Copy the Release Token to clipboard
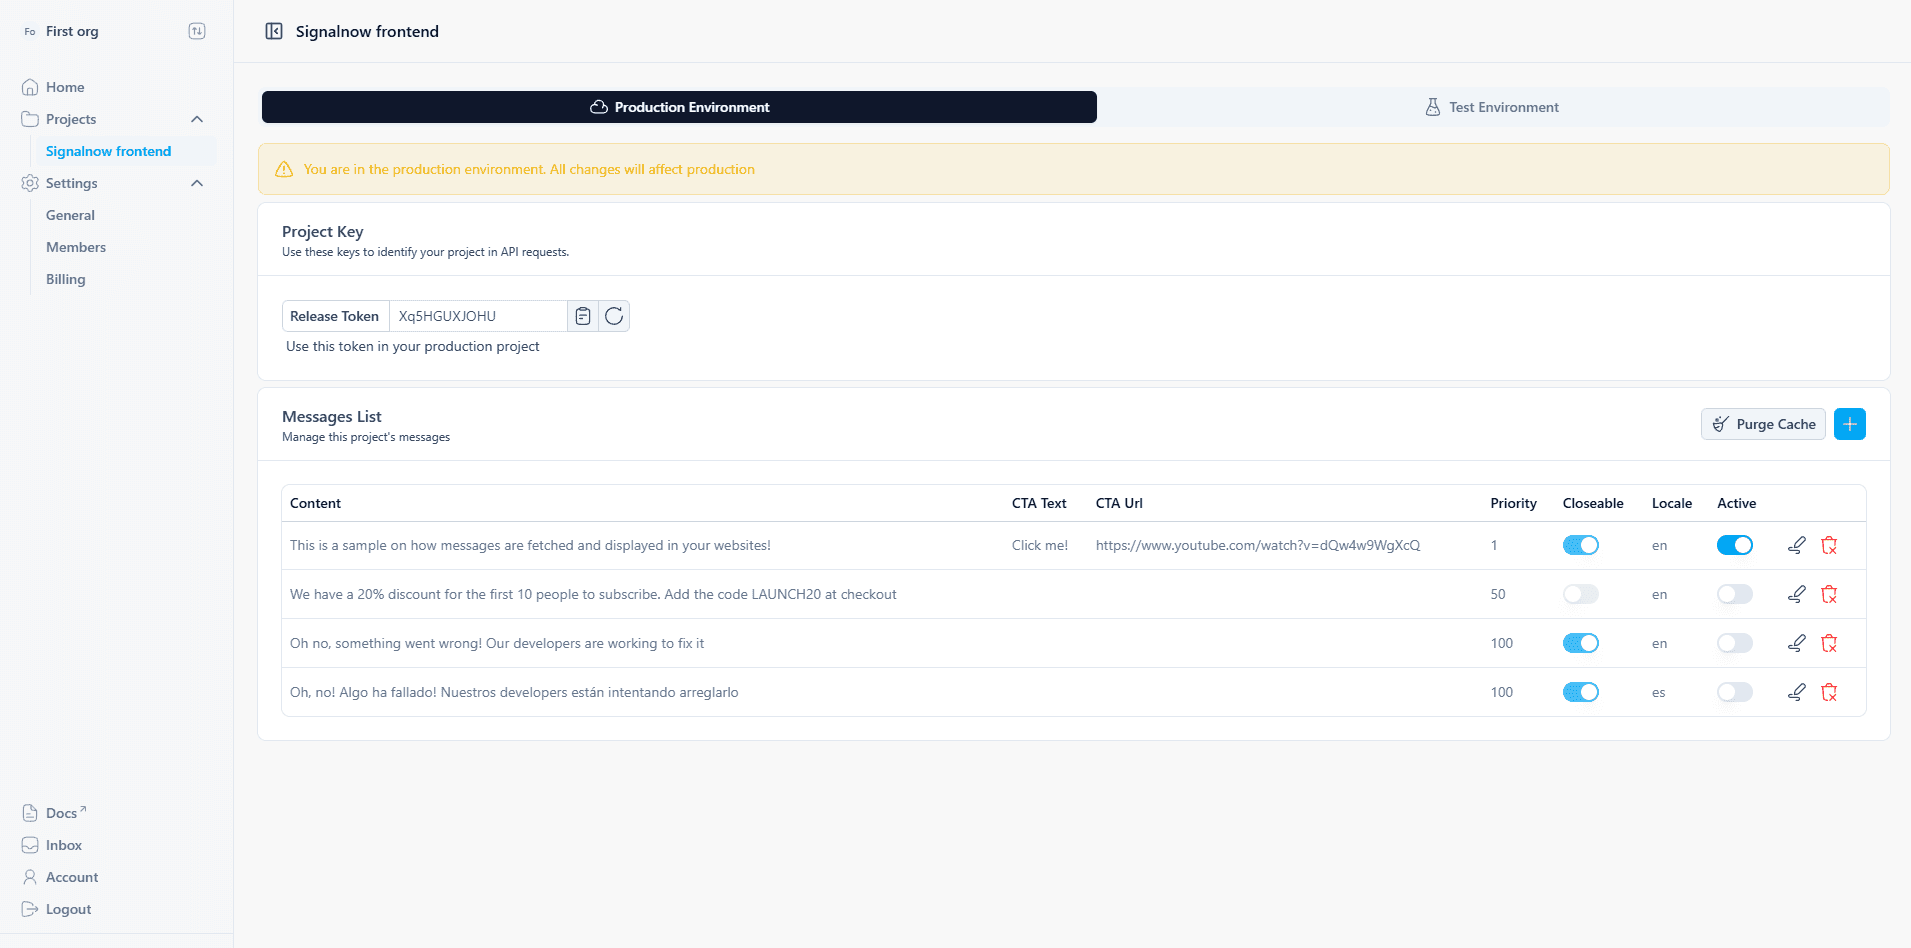Viewport: 1911px width, 948px height. (x=583, y=316)
